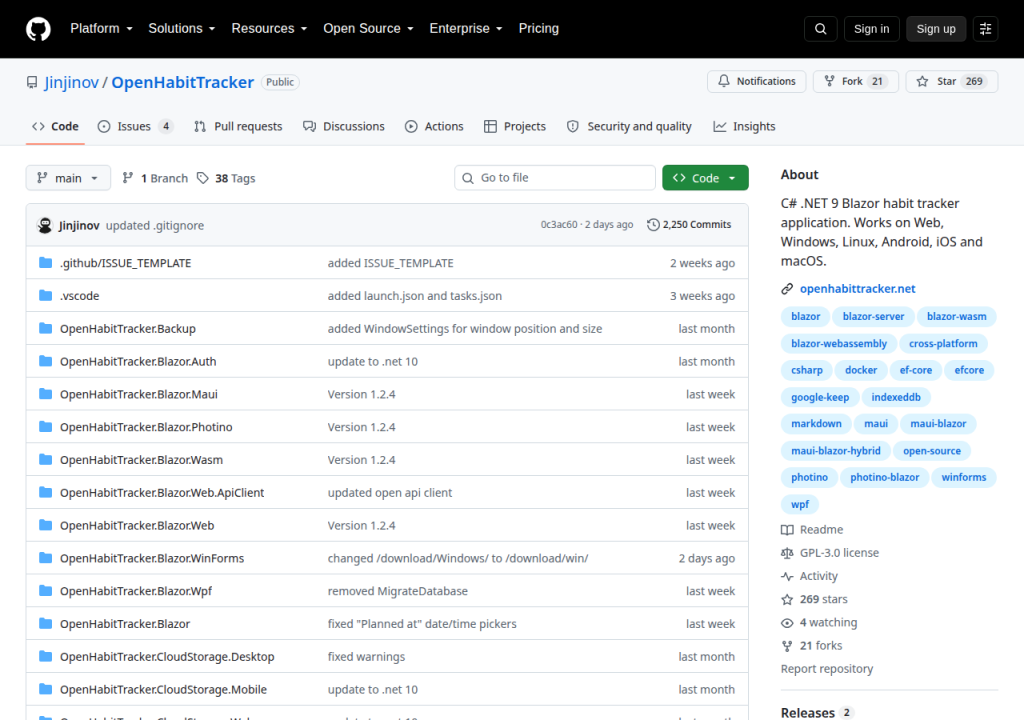Open the google-keep topic tag
This screenshot has width=1024, height=720.
click(820, 397)
